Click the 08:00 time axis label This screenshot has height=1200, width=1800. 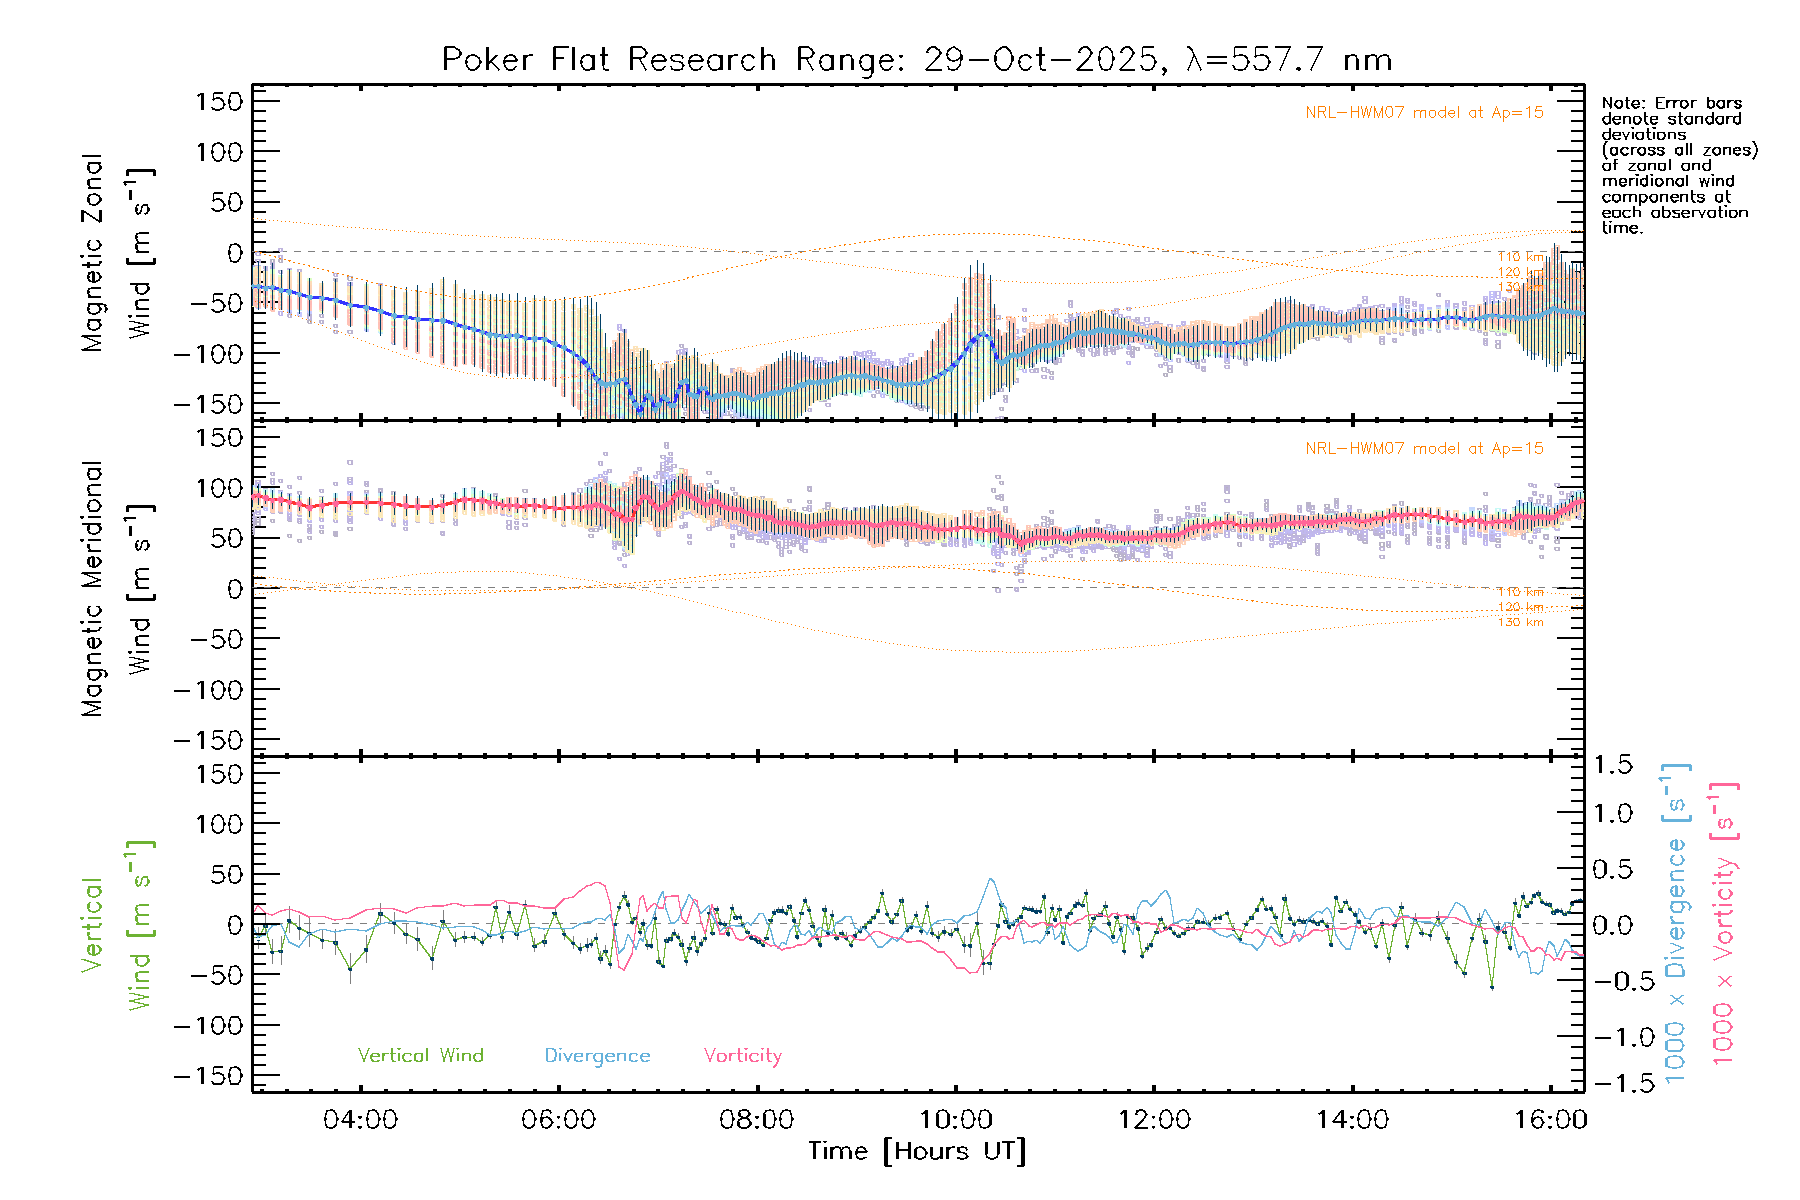pos(756,1119)
